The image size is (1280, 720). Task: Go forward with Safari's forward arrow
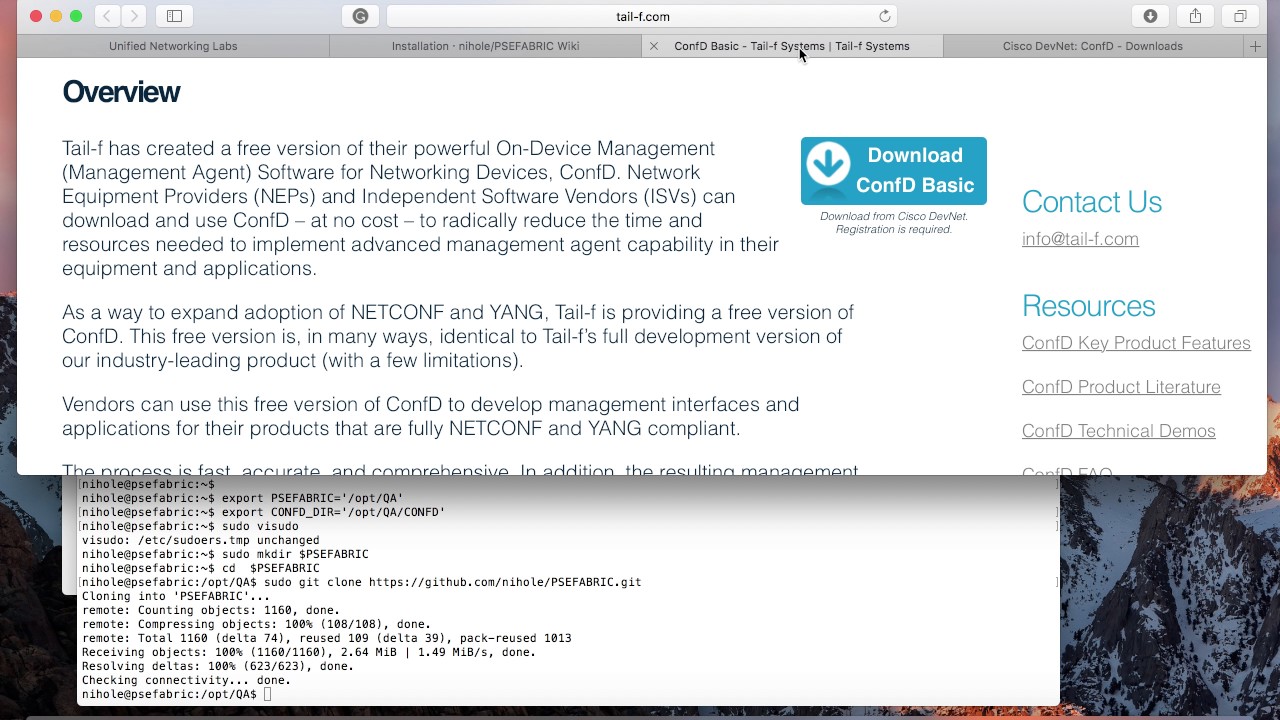click(134, 16)
